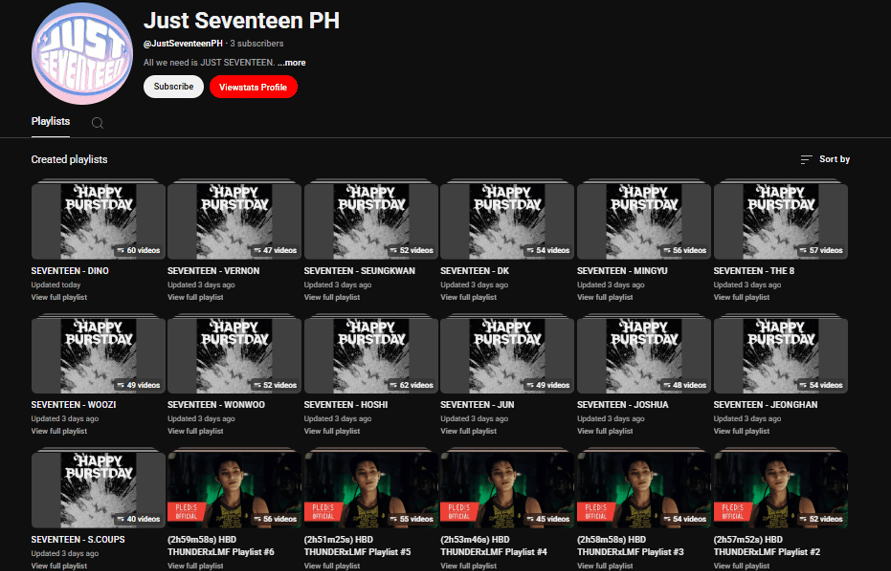View full playlist for SEVENTEEN - SEUNGKWAN
This screenshot has height=571, width=891.
(332, 297)
